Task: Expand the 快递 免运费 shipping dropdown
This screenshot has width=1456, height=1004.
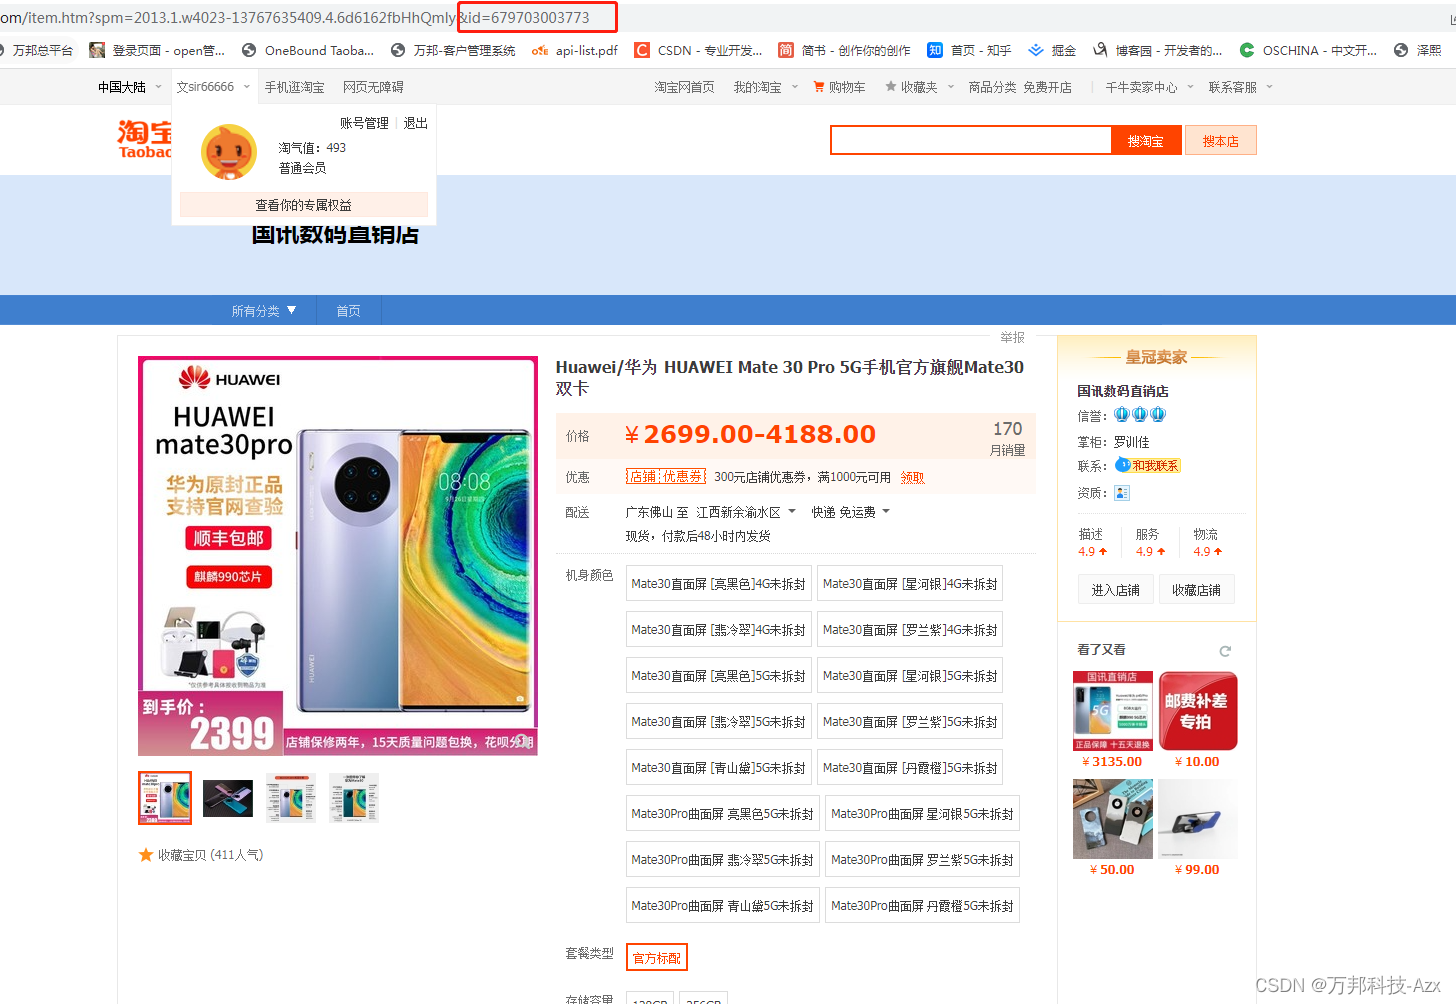Action: click(851, 512)
